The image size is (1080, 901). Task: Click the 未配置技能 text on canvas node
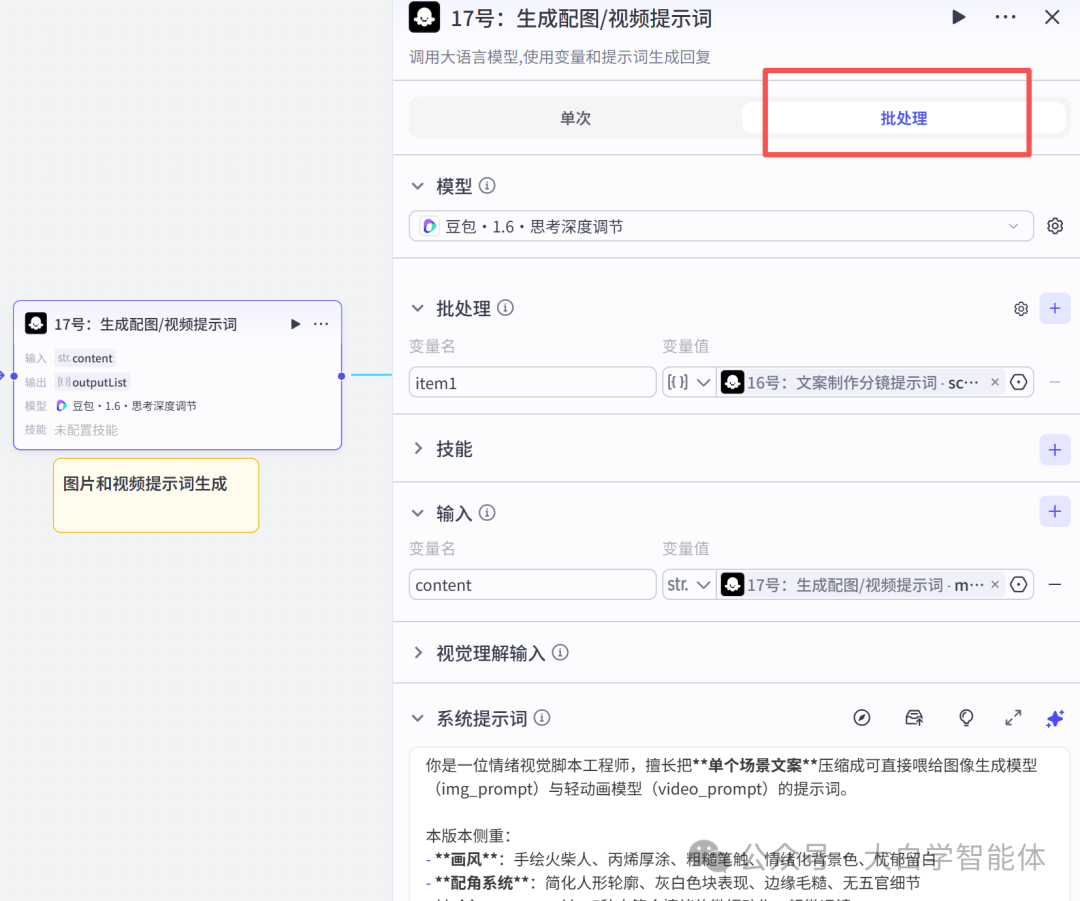(86, 431)
